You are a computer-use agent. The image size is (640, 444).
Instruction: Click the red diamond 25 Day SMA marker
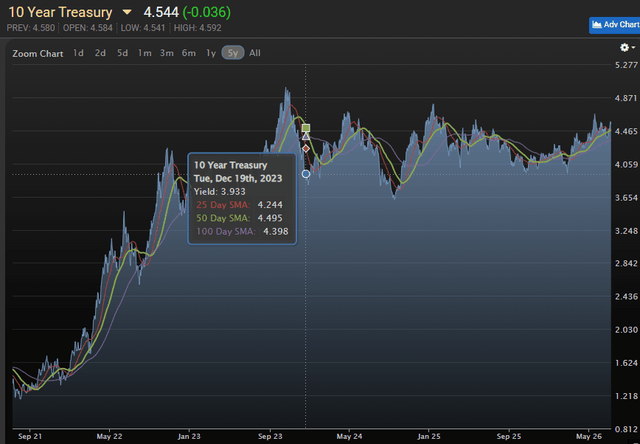tap(306, 149)
